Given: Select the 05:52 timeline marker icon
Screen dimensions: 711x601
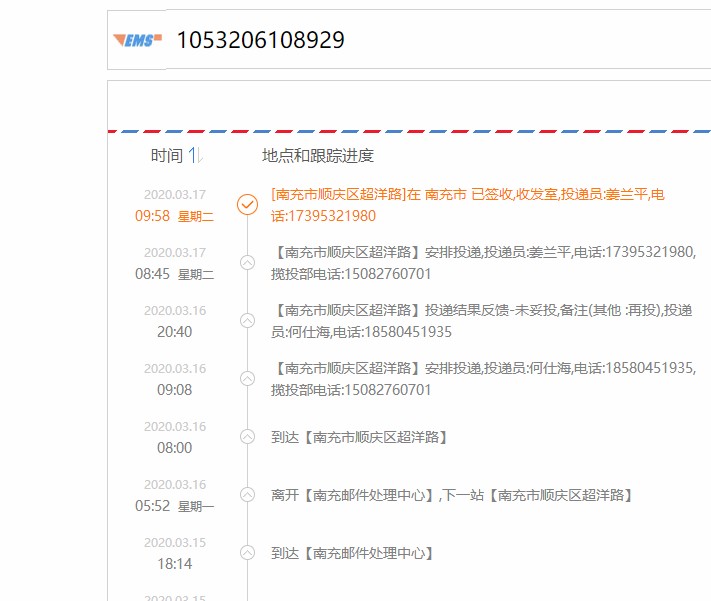Looking at the screenshot, I should coord(247,494).
